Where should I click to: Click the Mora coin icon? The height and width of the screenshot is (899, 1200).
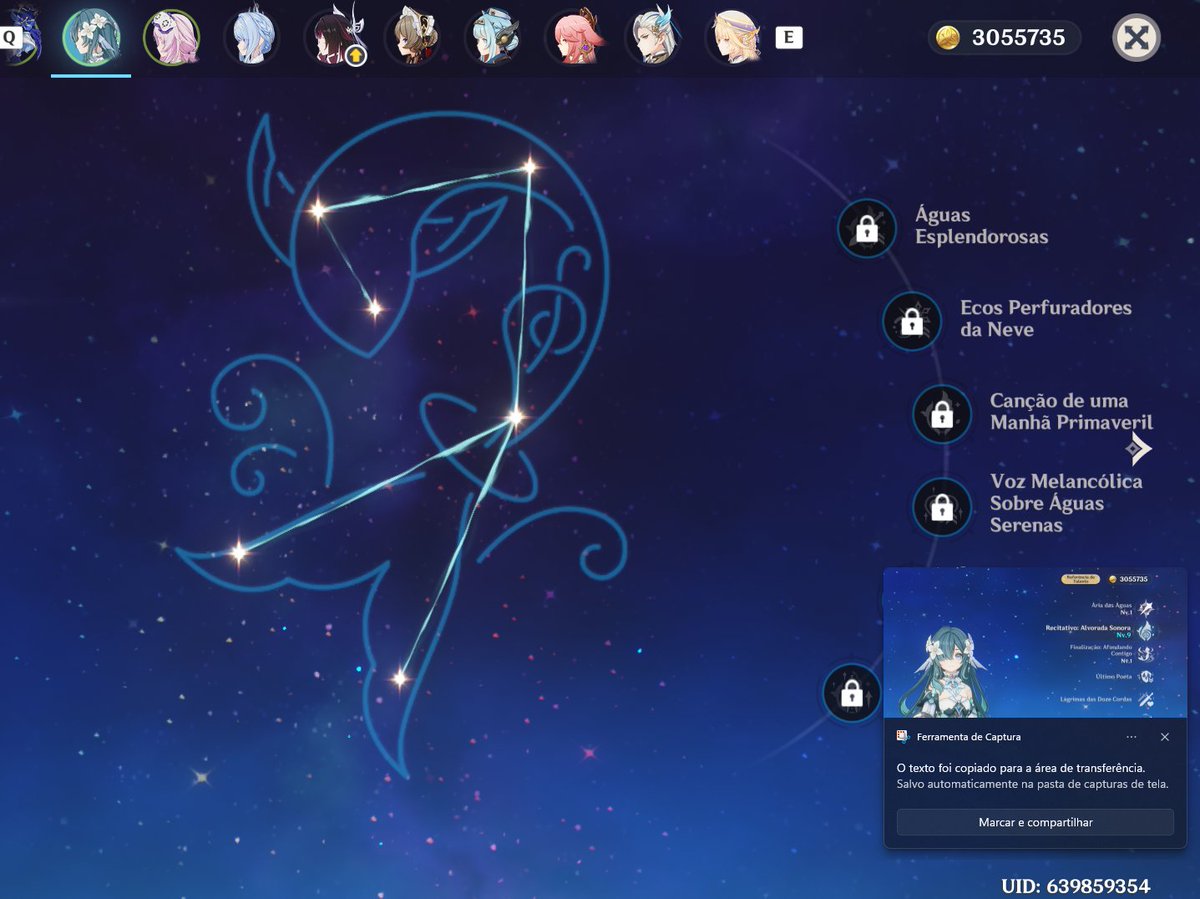pos(947,39)
